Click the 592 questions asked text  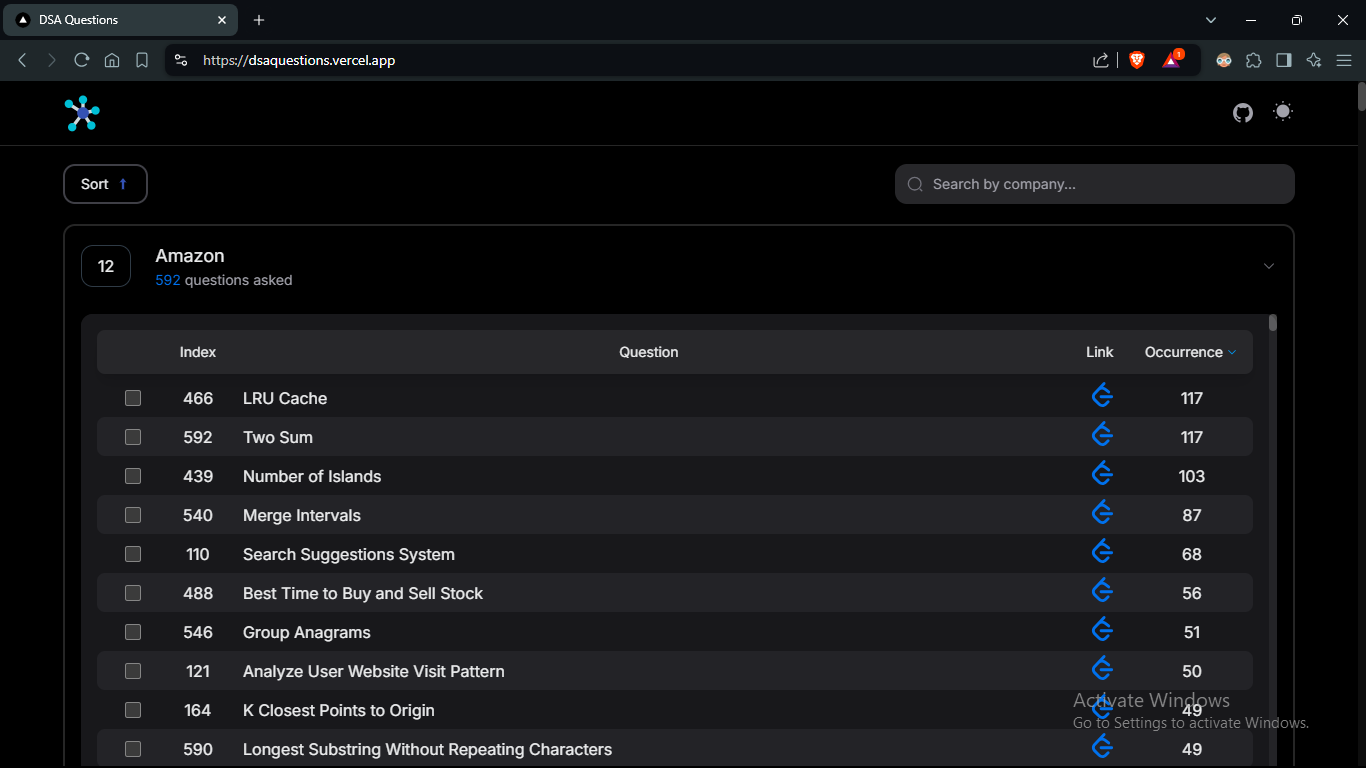coord(224,281)
